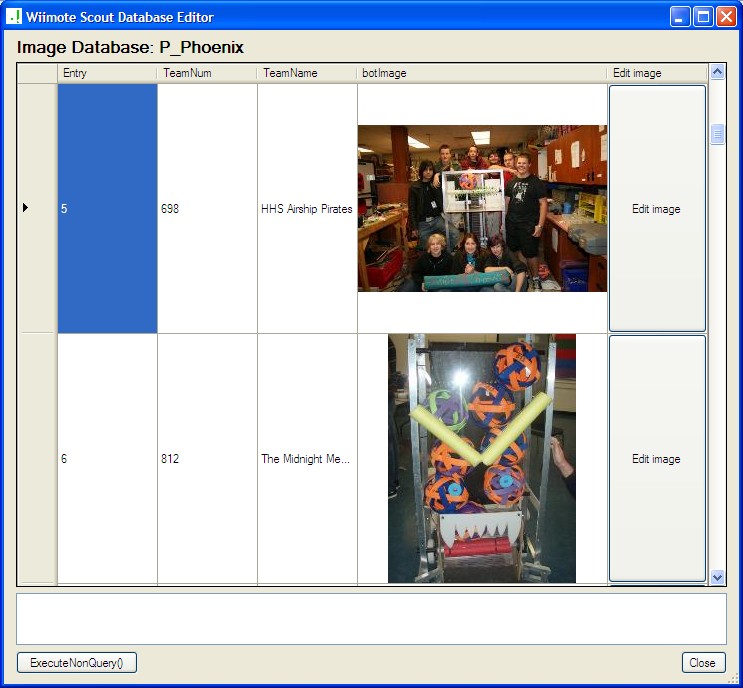Click the row header of entry 6
Image resolution: width=743 pixels, height=688 pixels.
[x=37, y=459]
